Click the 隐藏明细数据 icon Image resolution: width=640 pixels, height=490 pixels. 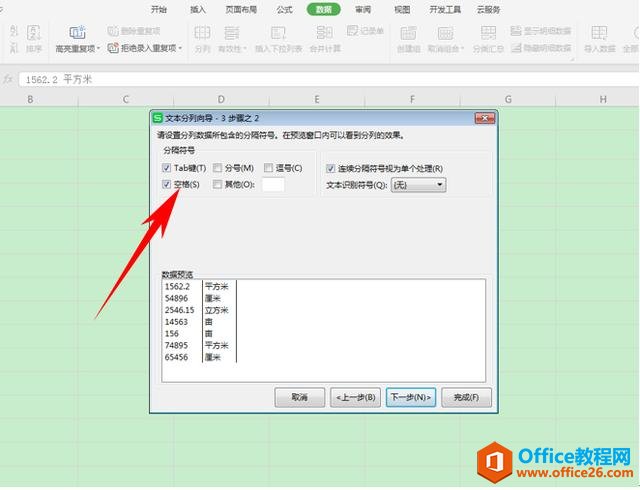coord(516,48)
